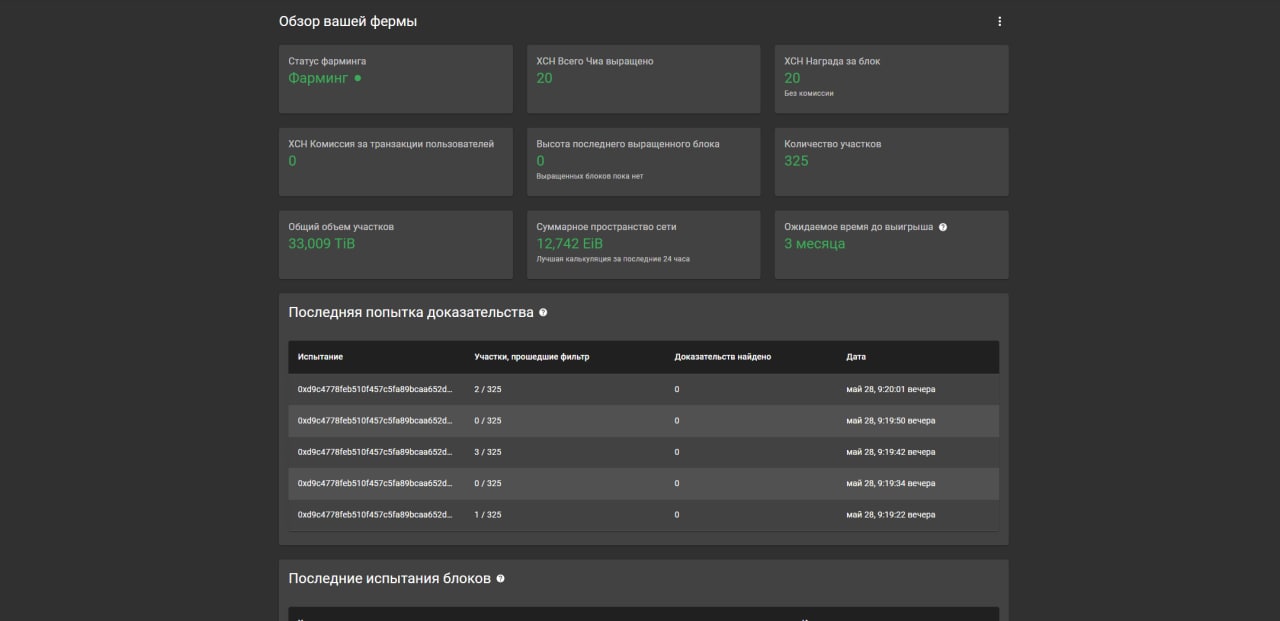The height and width of the screenshot is (621, 1280).
Task: Click the Фарминг status text
Action: point(318,78)
